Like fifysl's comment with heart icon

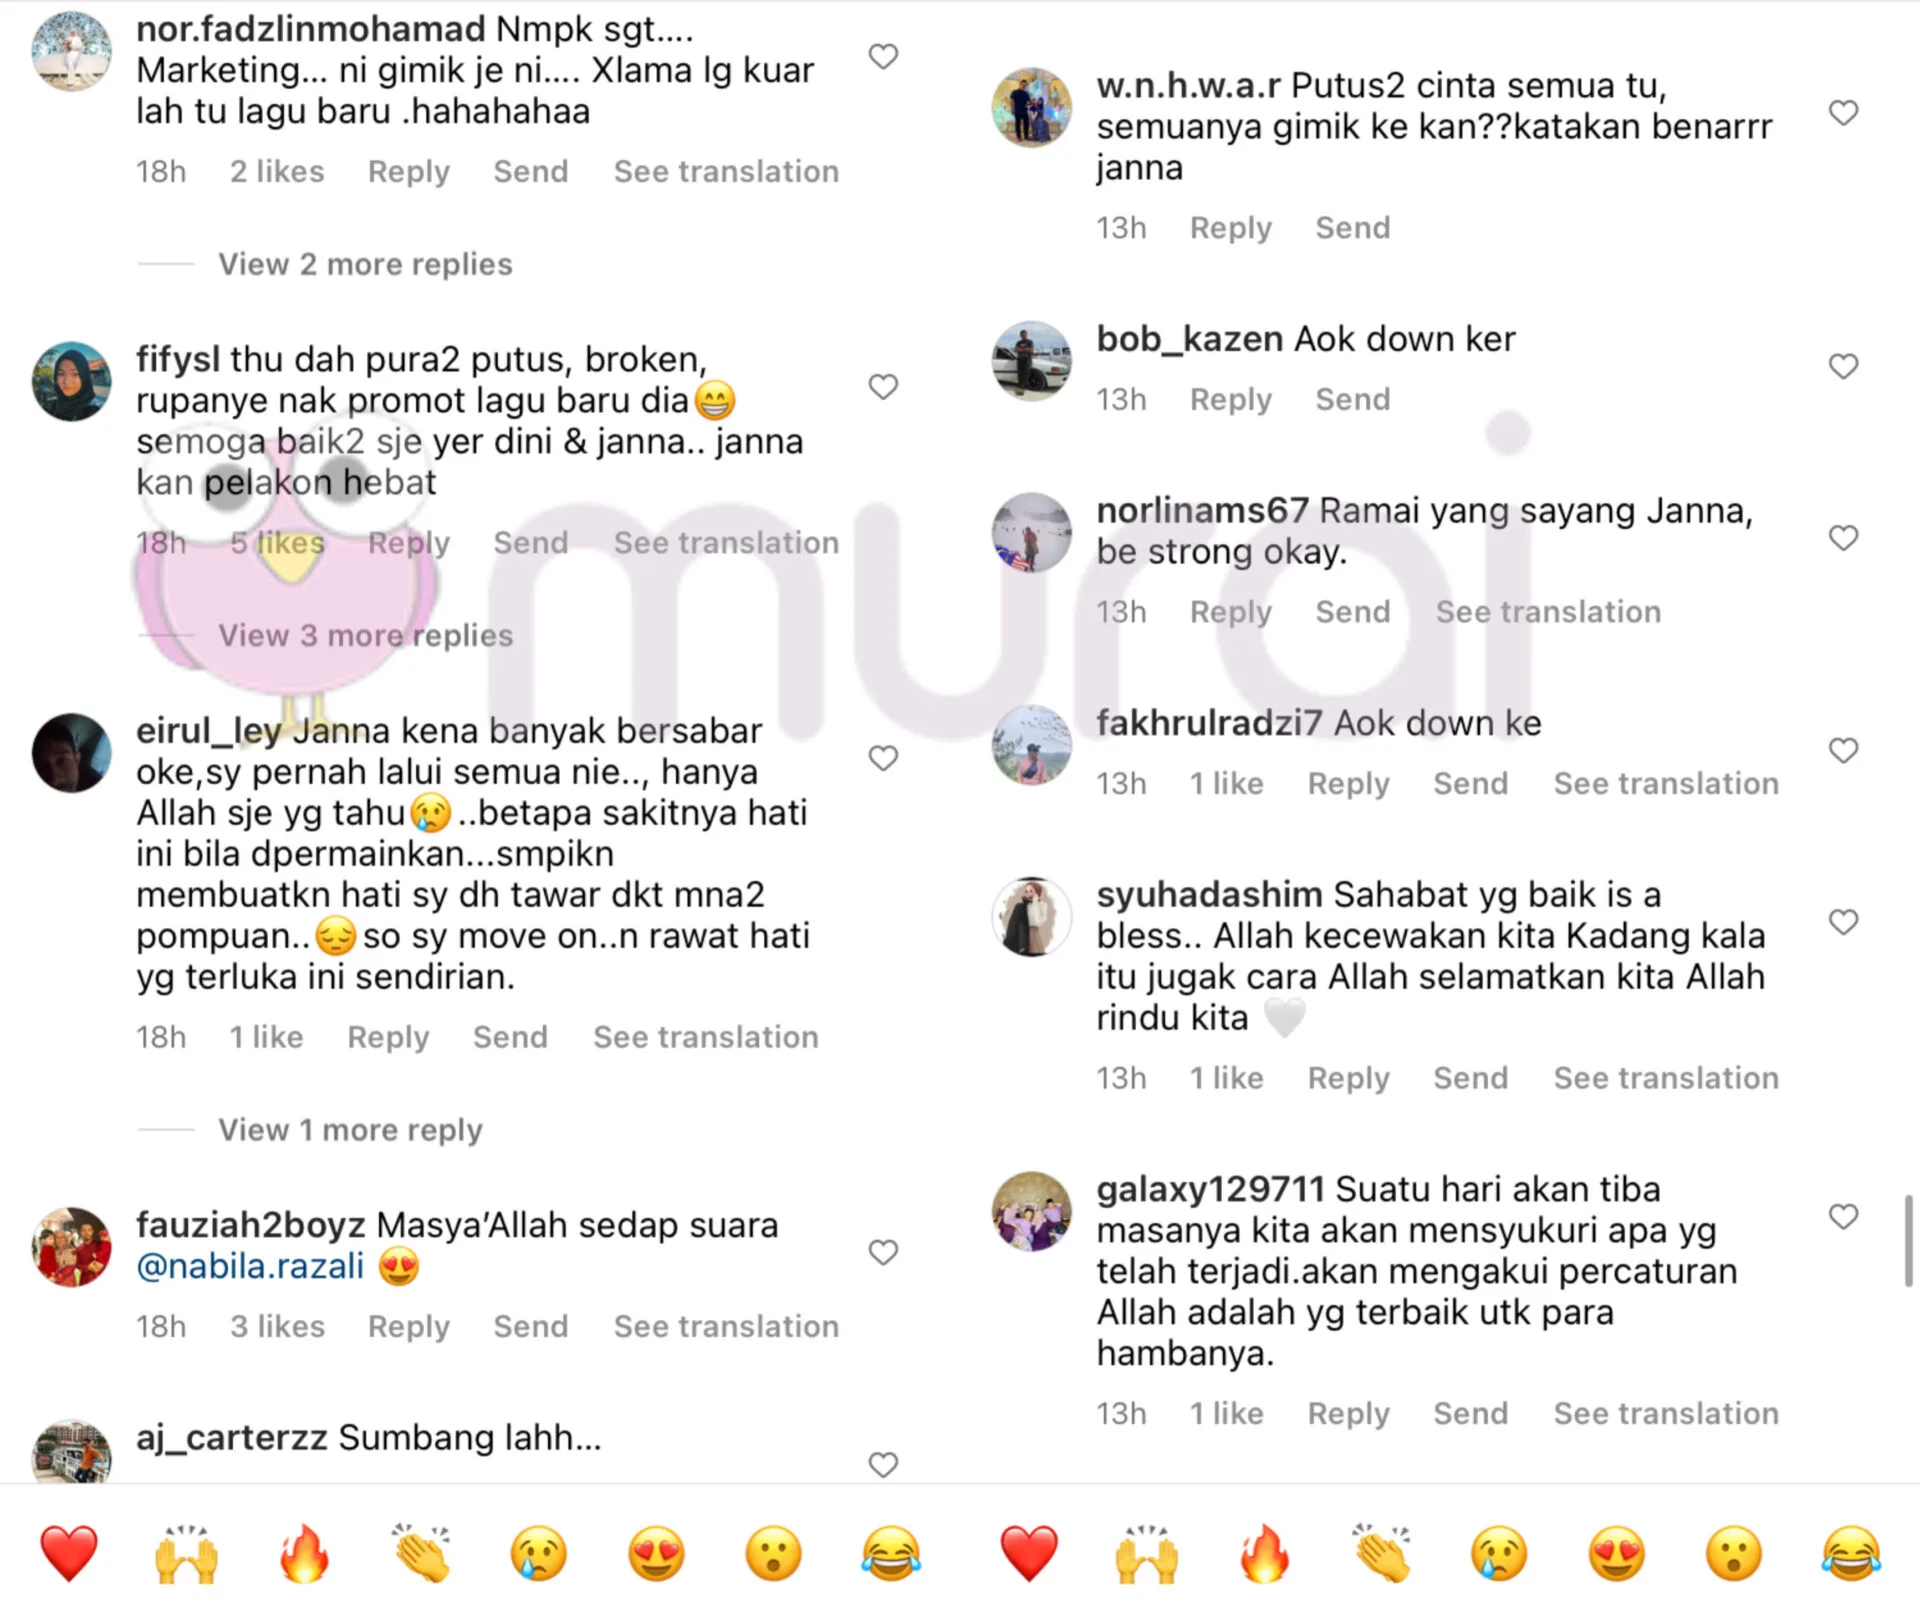click(x=882, y=386)
